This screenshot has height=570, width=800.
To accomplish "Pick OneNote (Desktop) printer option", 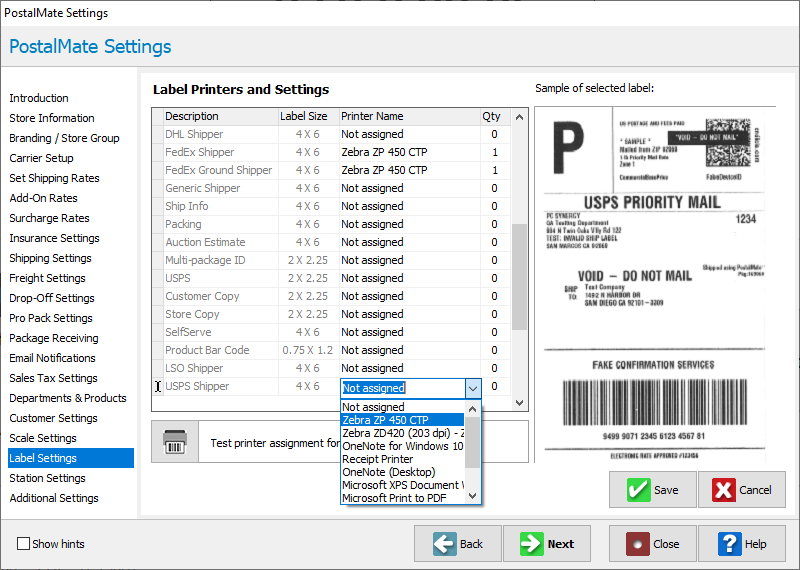I will coord(402,472).
